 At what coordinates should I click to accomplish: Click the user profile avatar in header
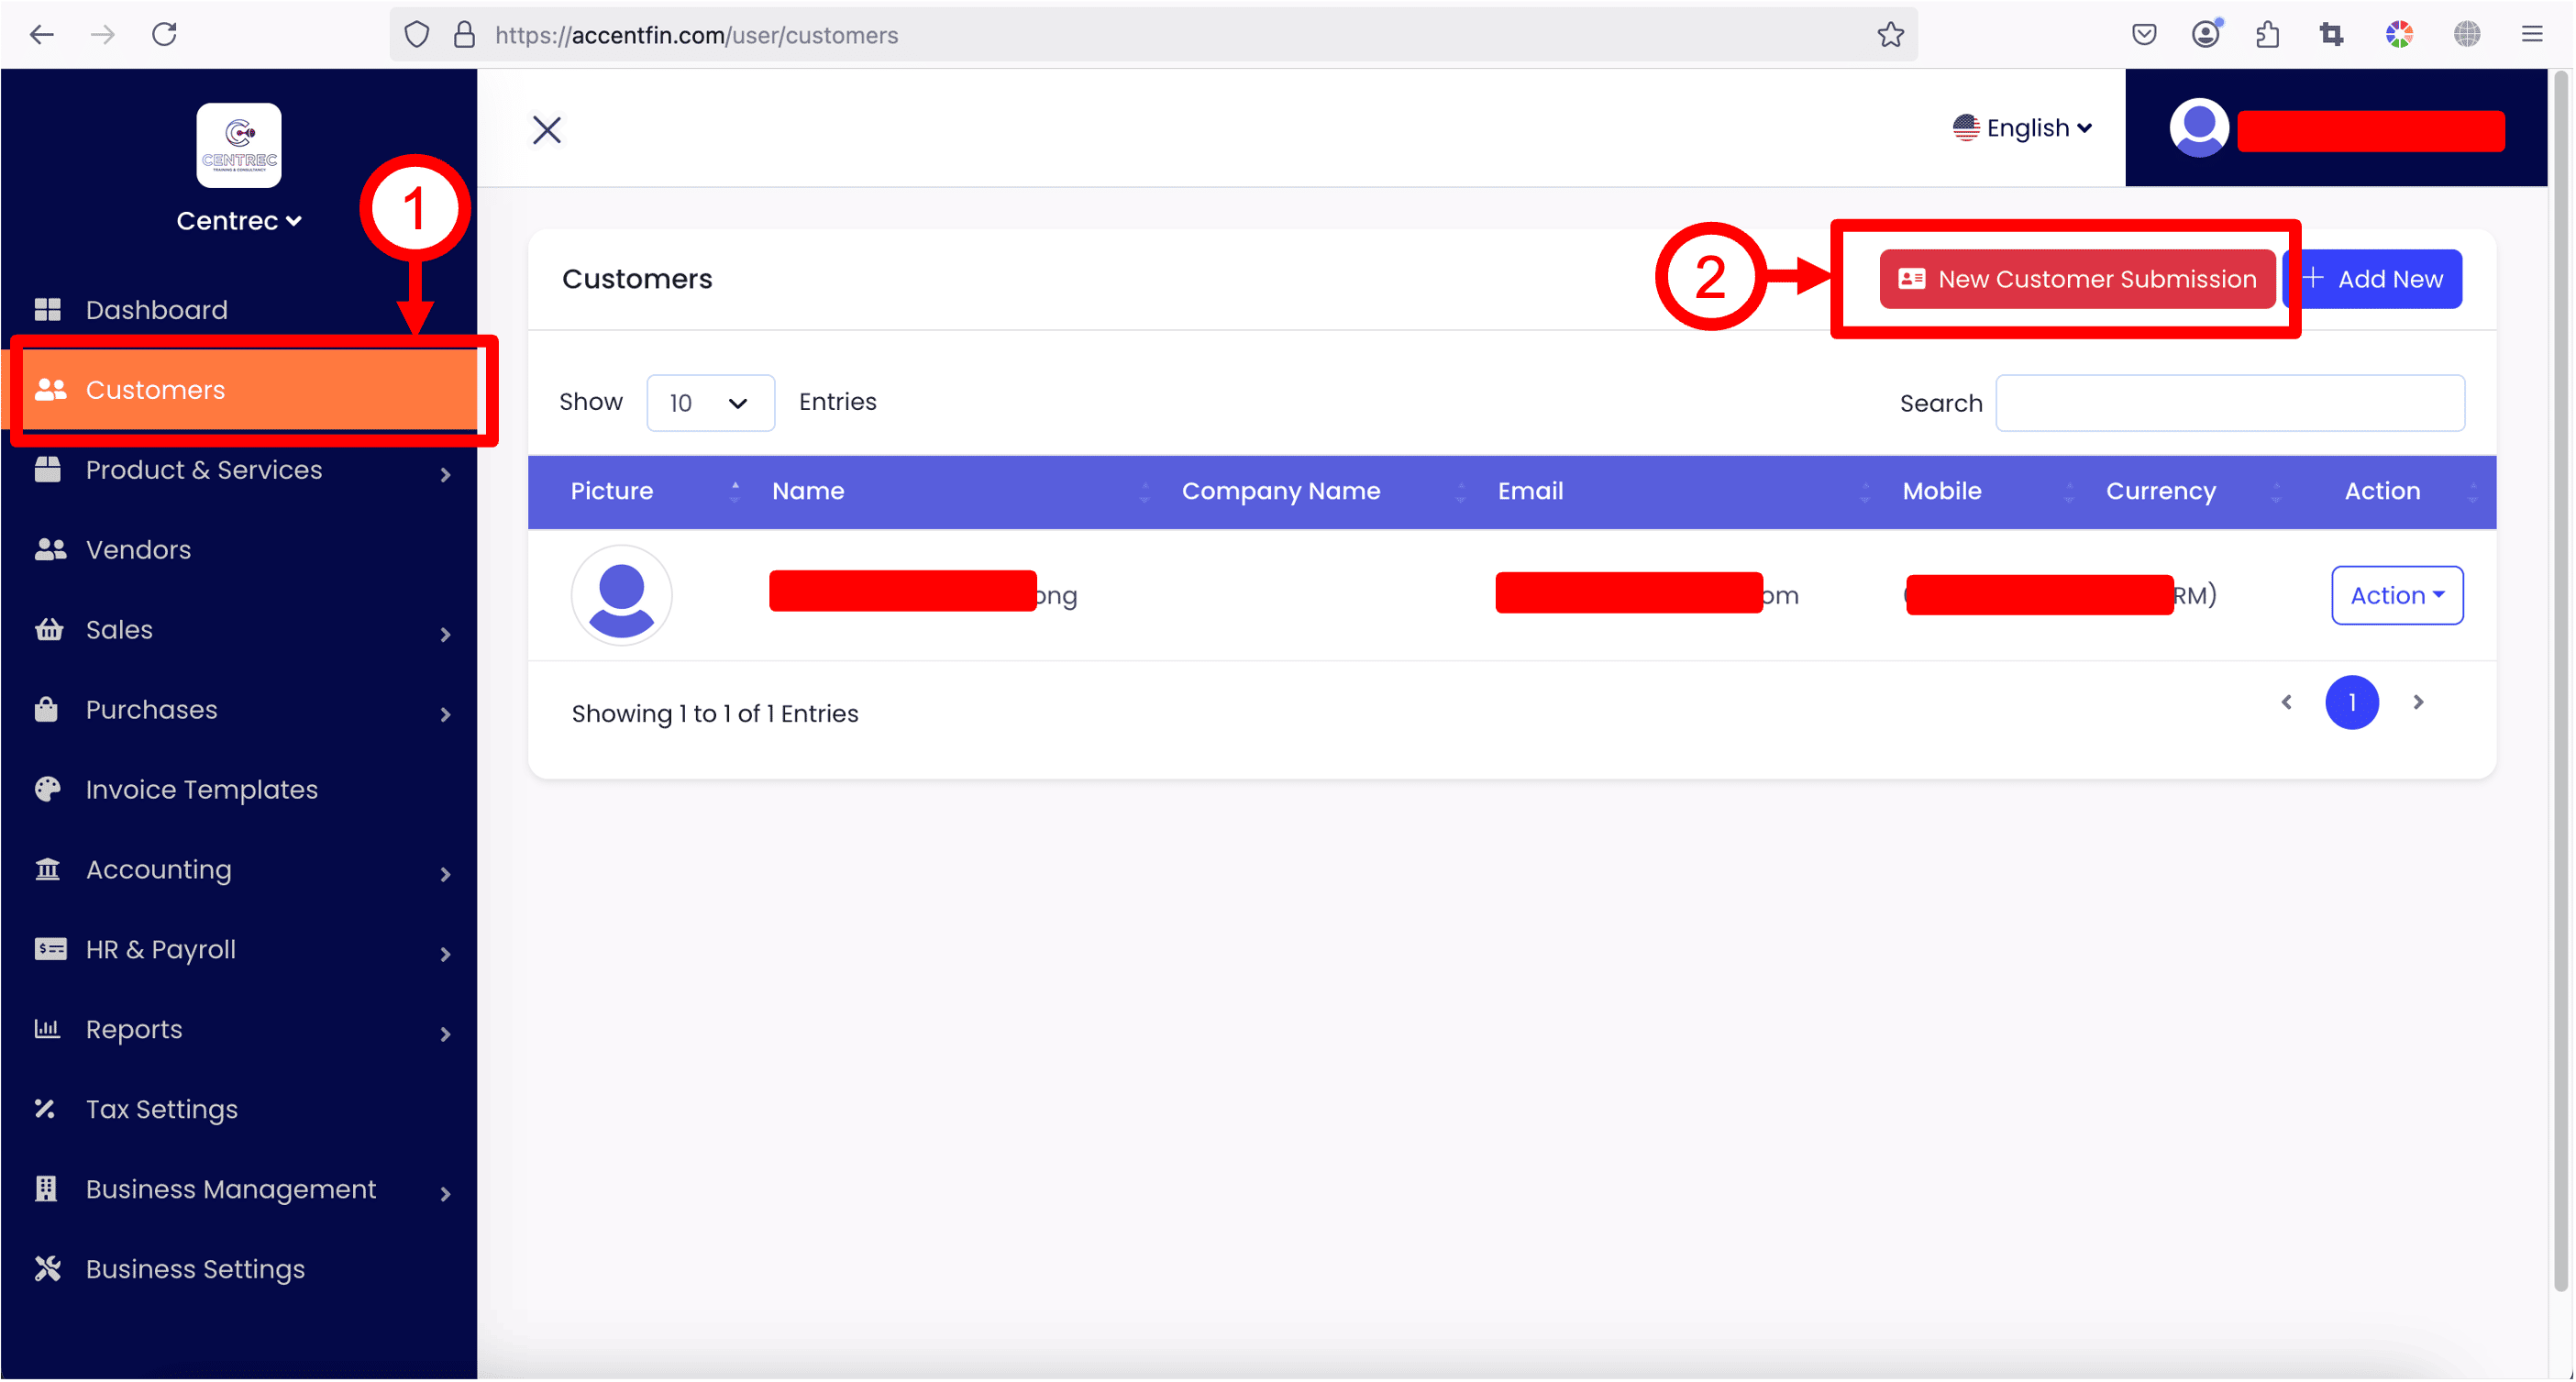pyautogui.click(x=2198, y=128)
